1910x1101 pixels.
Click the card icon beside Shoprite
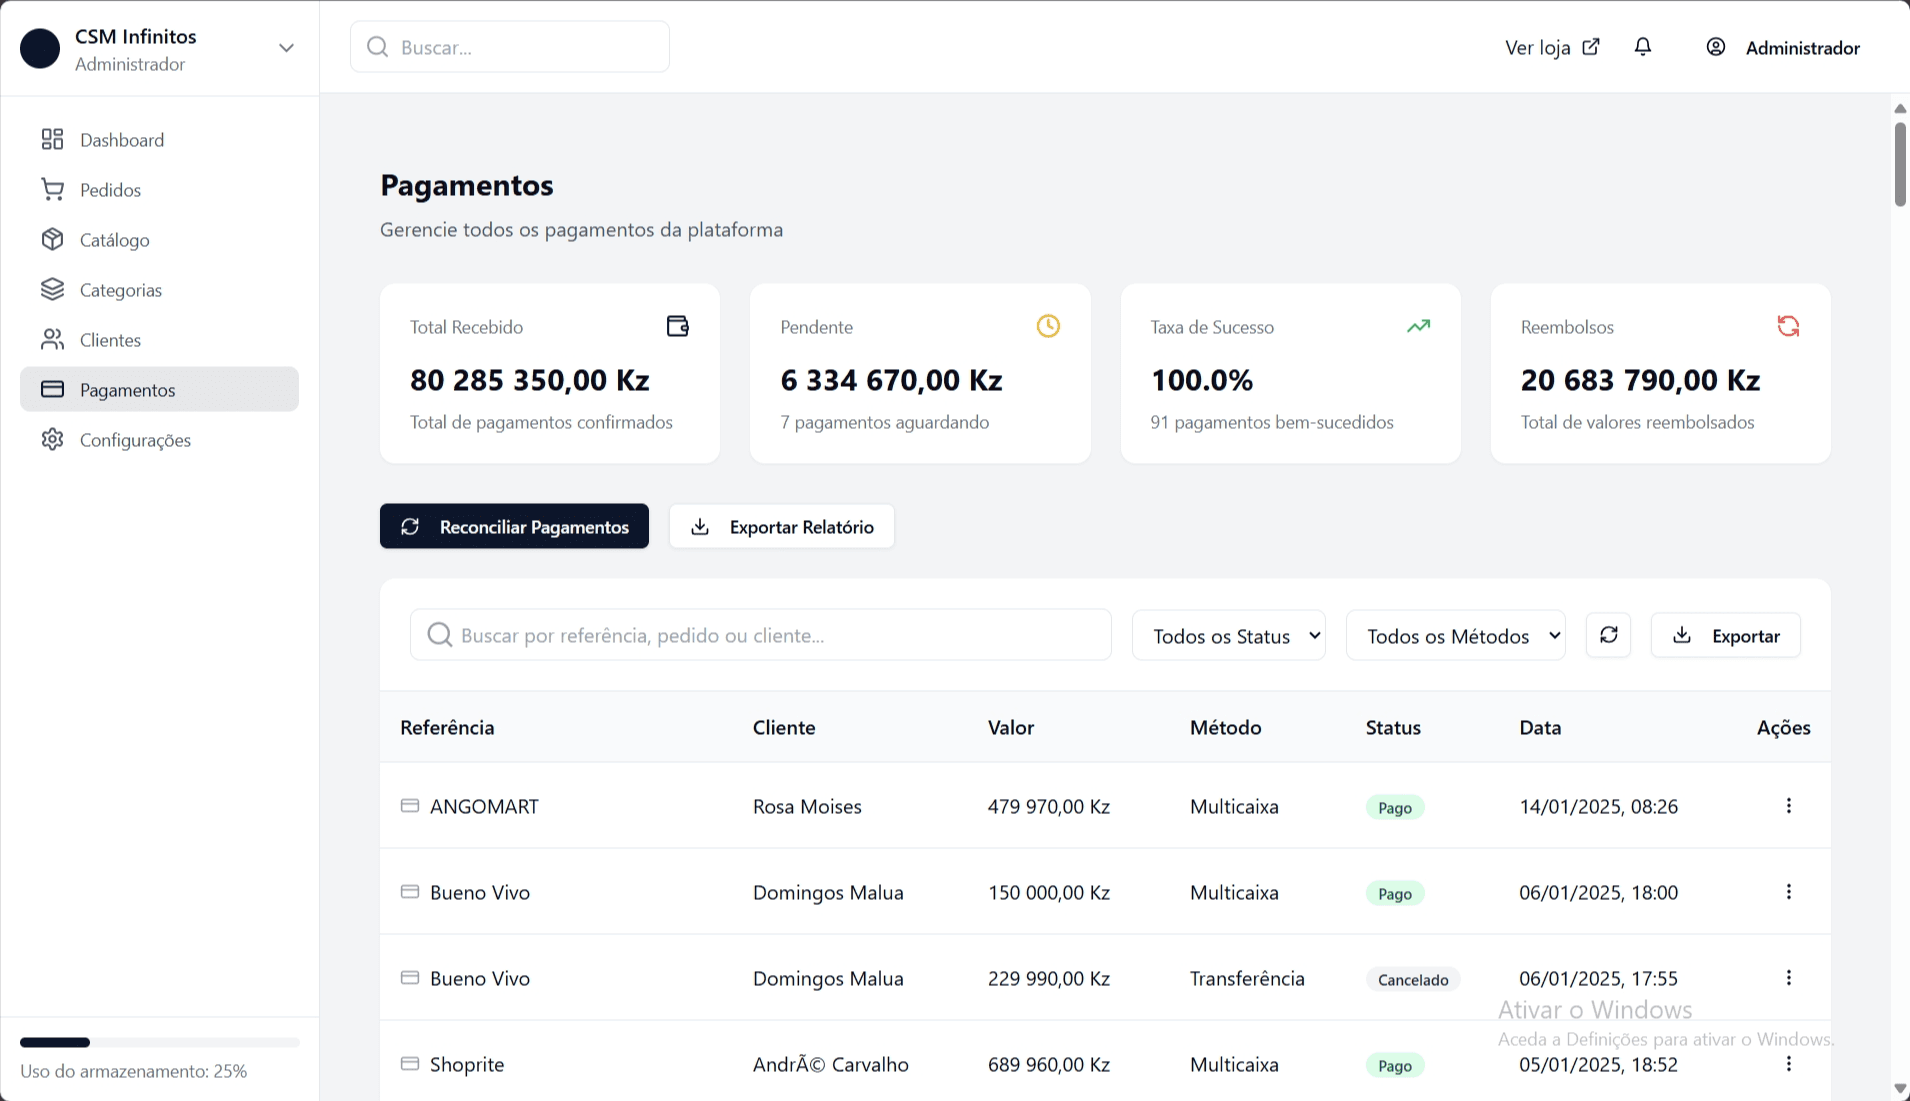tap(410, 1064)
